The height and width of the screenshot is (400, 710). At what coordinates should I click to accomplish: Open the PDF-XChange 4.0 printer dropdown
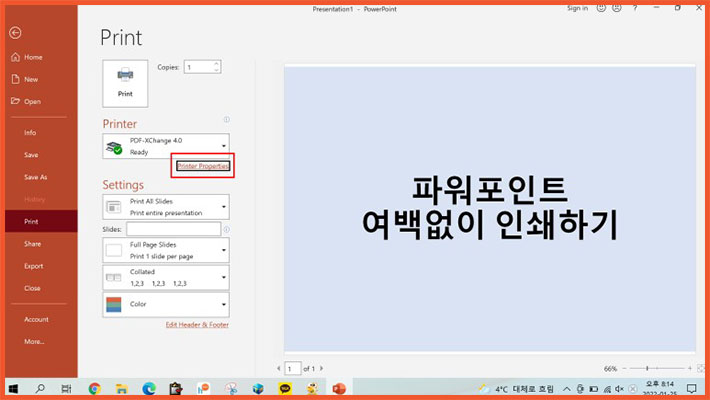(166, 146)
